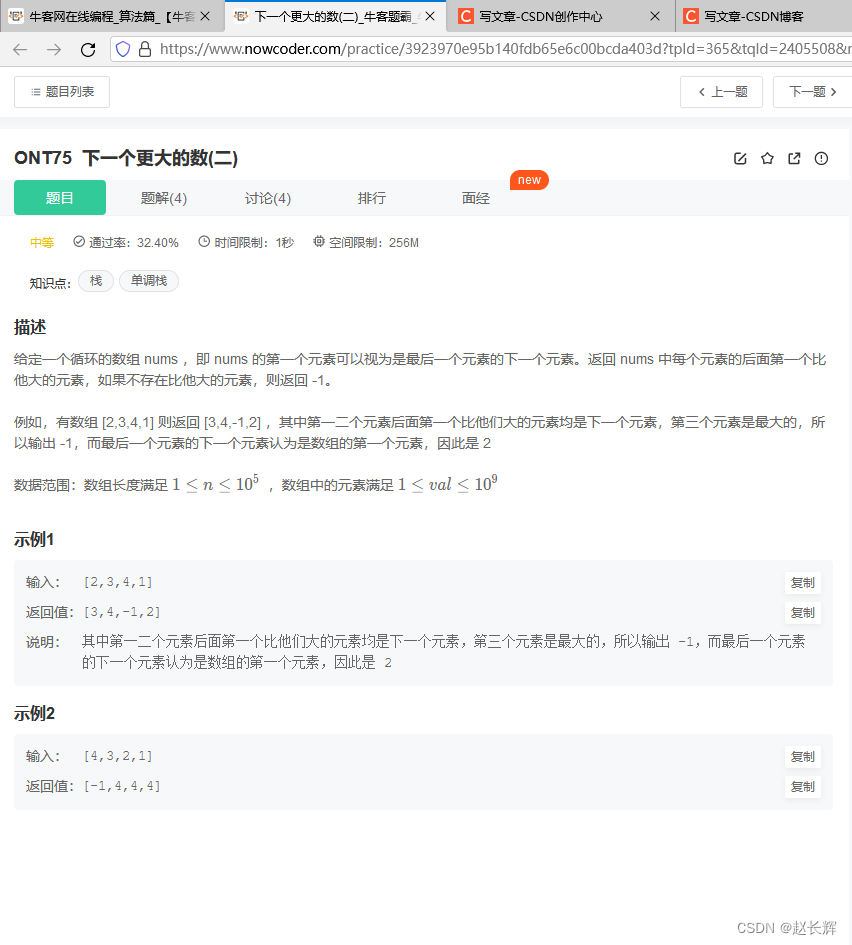Copy the return value of 示例2

pos(803,786)
